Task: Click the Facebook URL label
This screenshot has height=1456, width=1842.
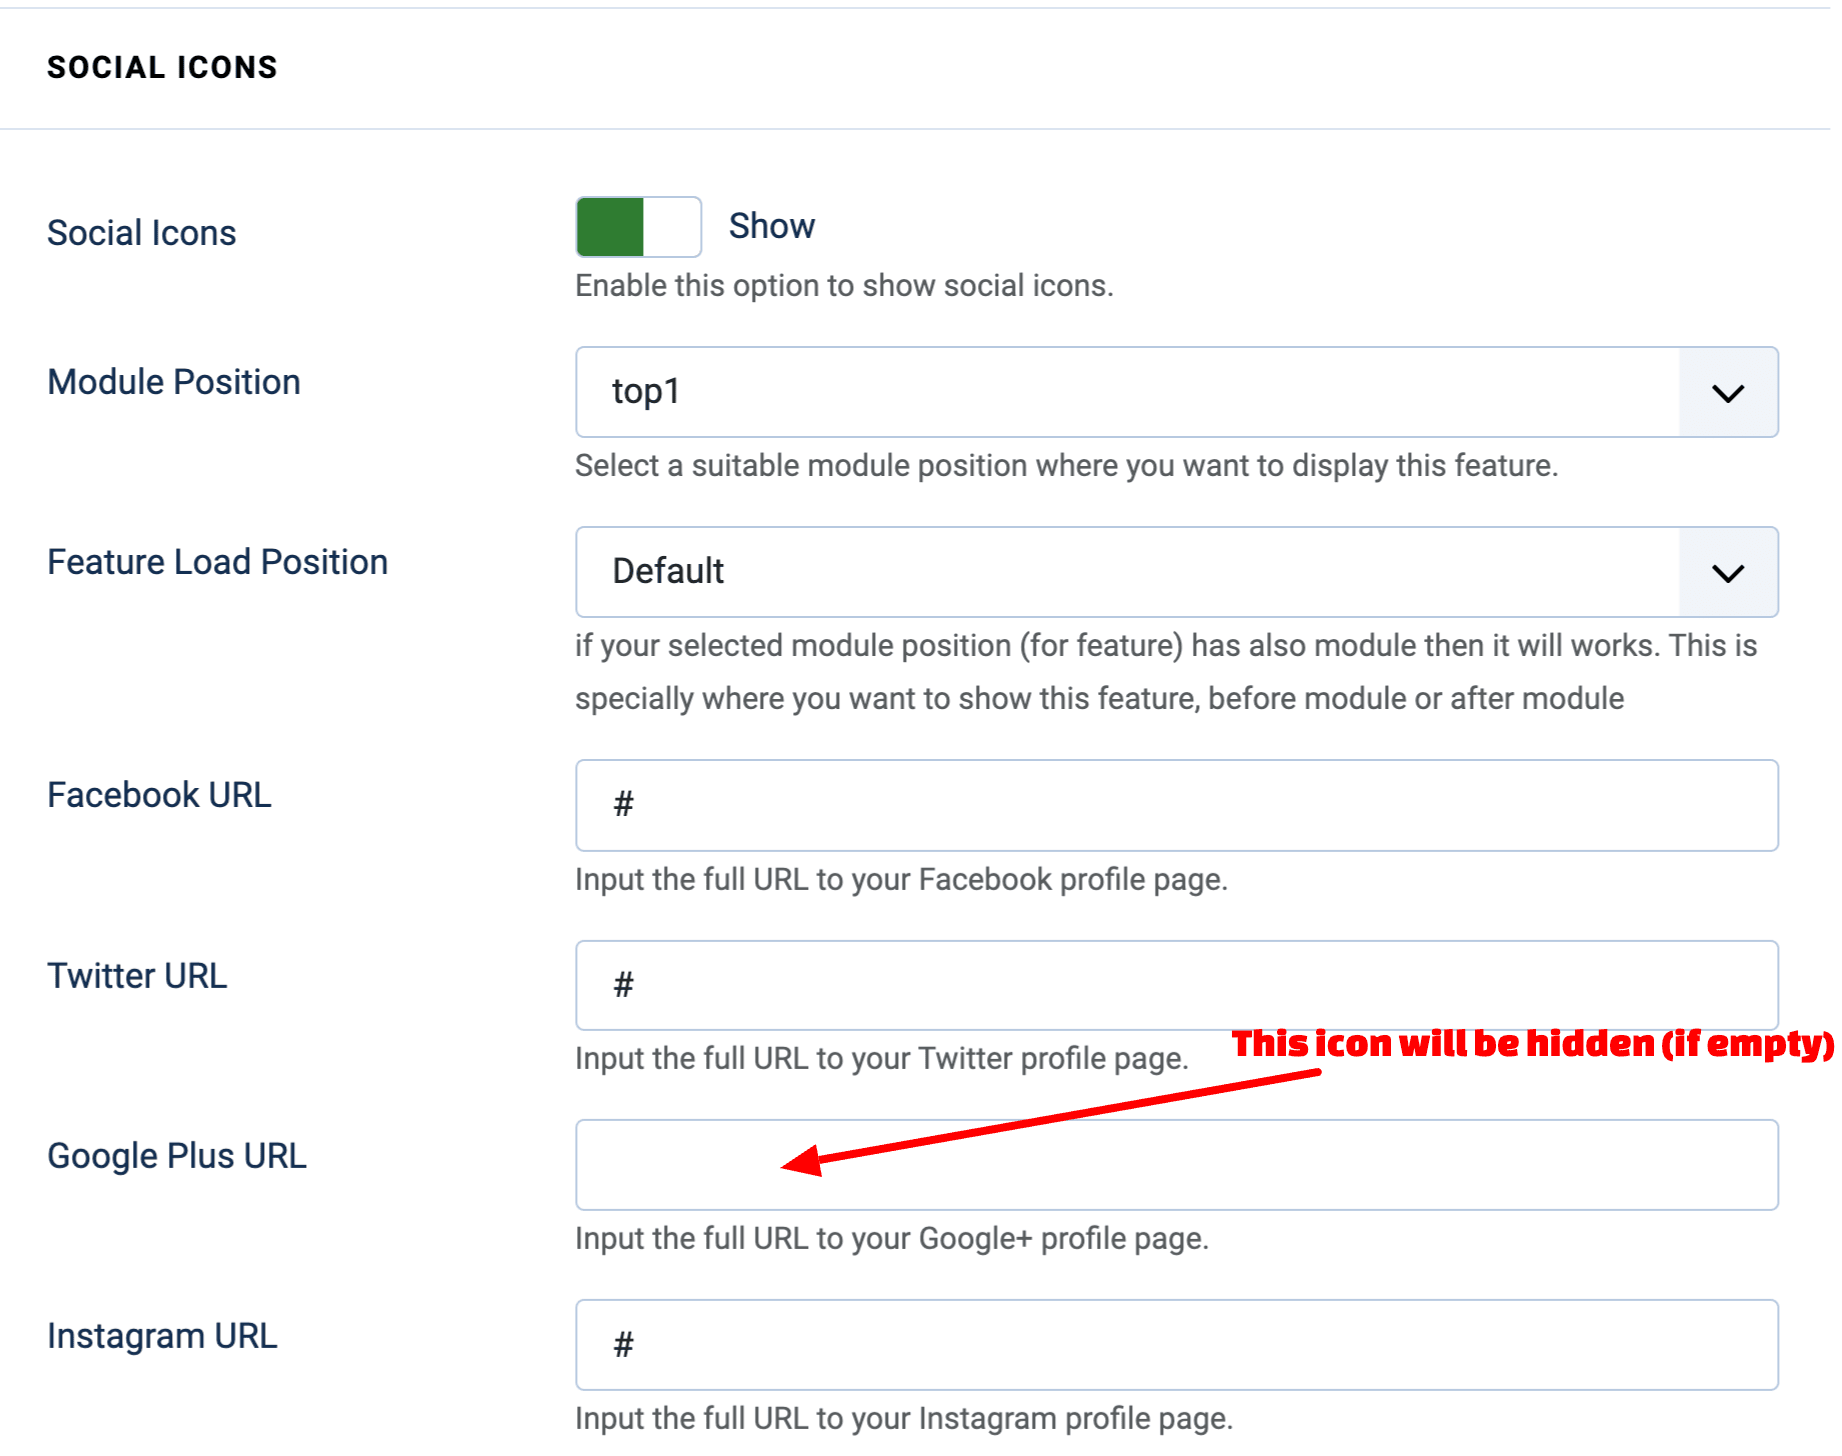Action: tap(159, 795)
